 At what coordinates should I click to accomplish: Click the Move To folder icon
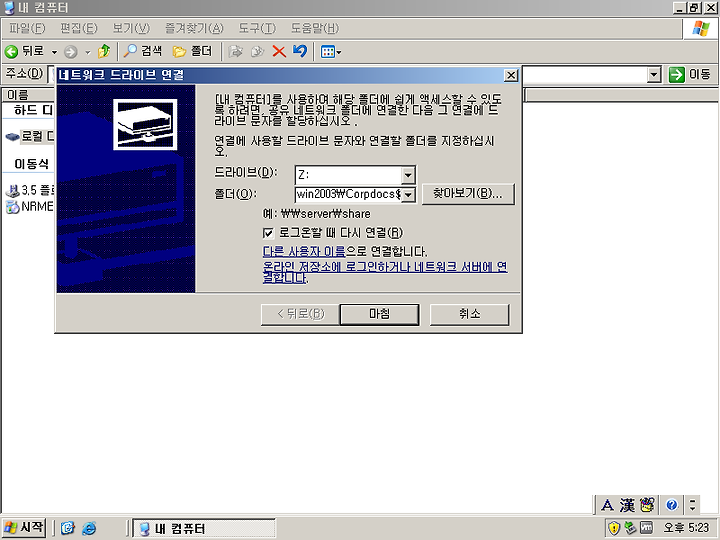236,51
